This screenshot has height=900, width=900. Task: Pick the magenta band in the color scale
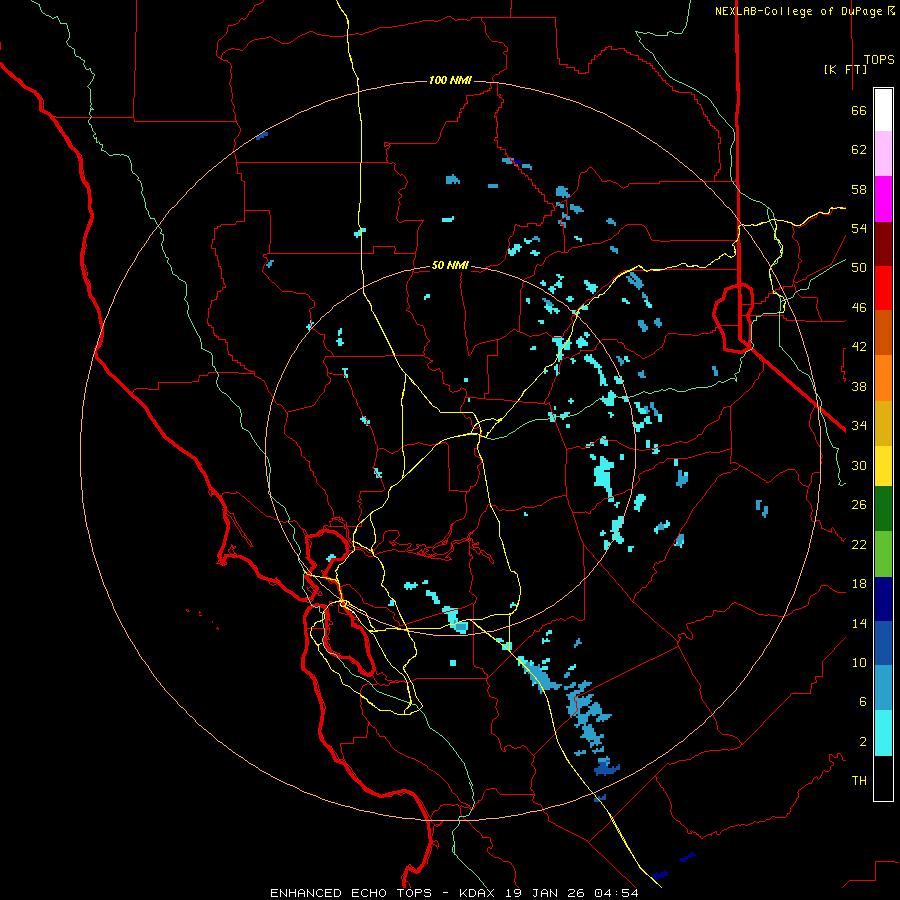point(883,199)
